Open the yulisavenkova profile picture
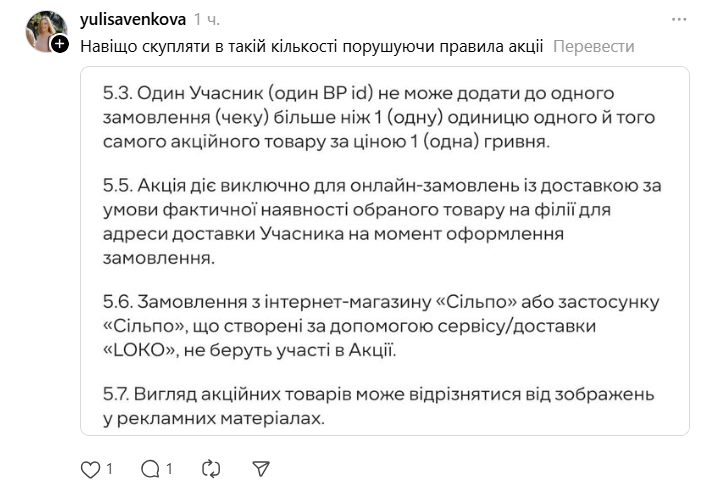This screenshot has height=490, width=707. 46,30
